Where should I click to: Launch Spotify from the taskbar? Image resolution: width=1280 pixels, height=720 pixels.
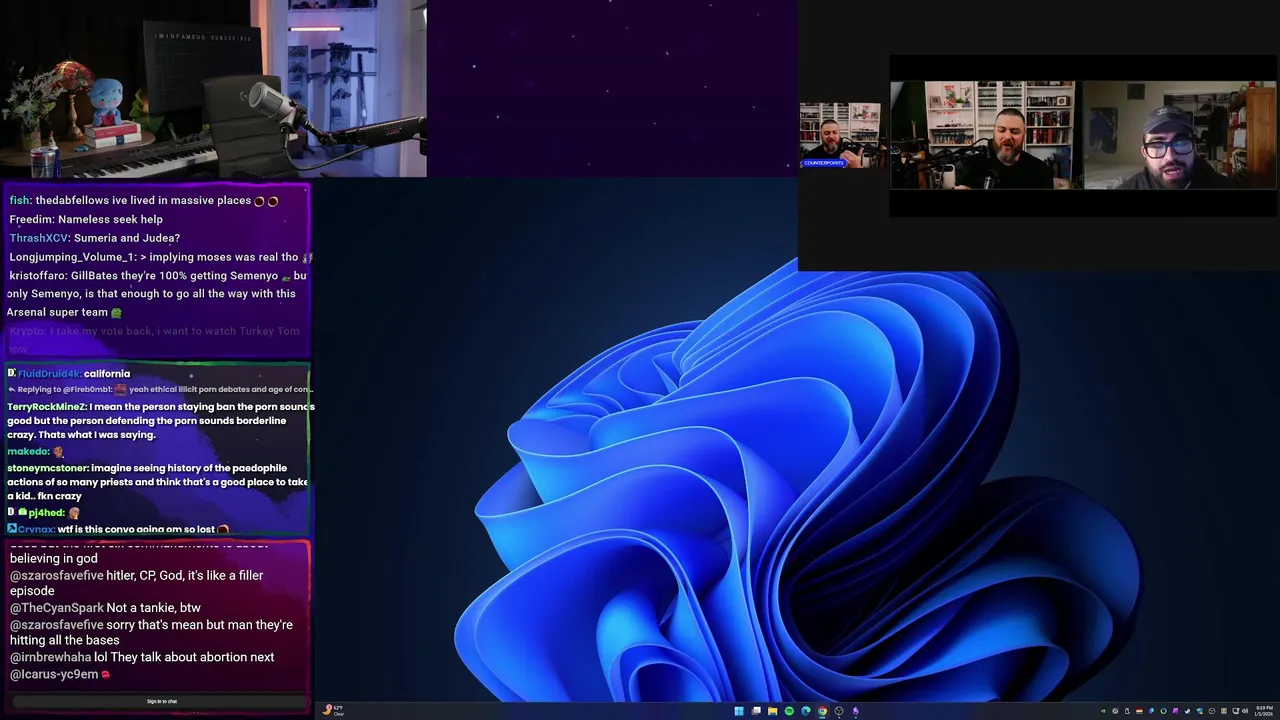pos(789,711)
